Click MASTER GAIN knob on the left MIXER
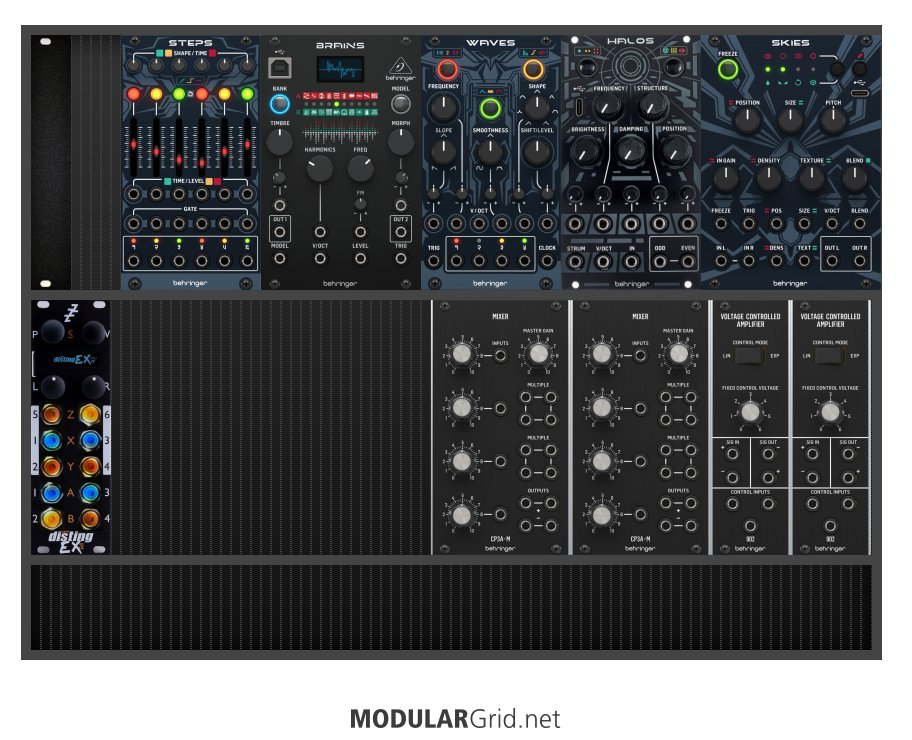 click(x=539, y=353)
